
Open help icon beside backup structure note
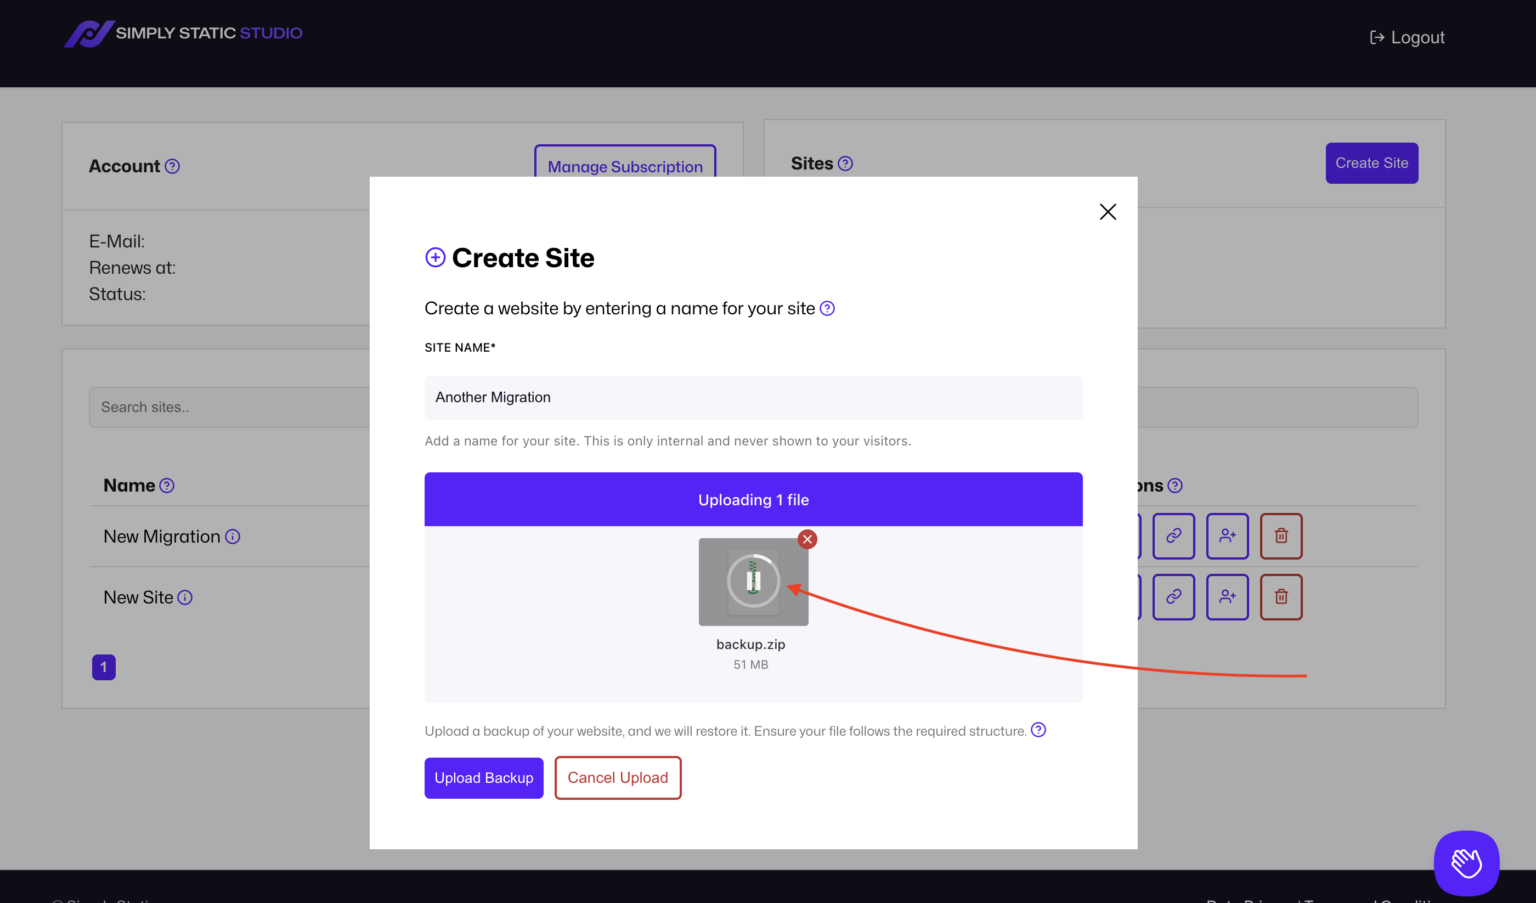[1038, 730]
